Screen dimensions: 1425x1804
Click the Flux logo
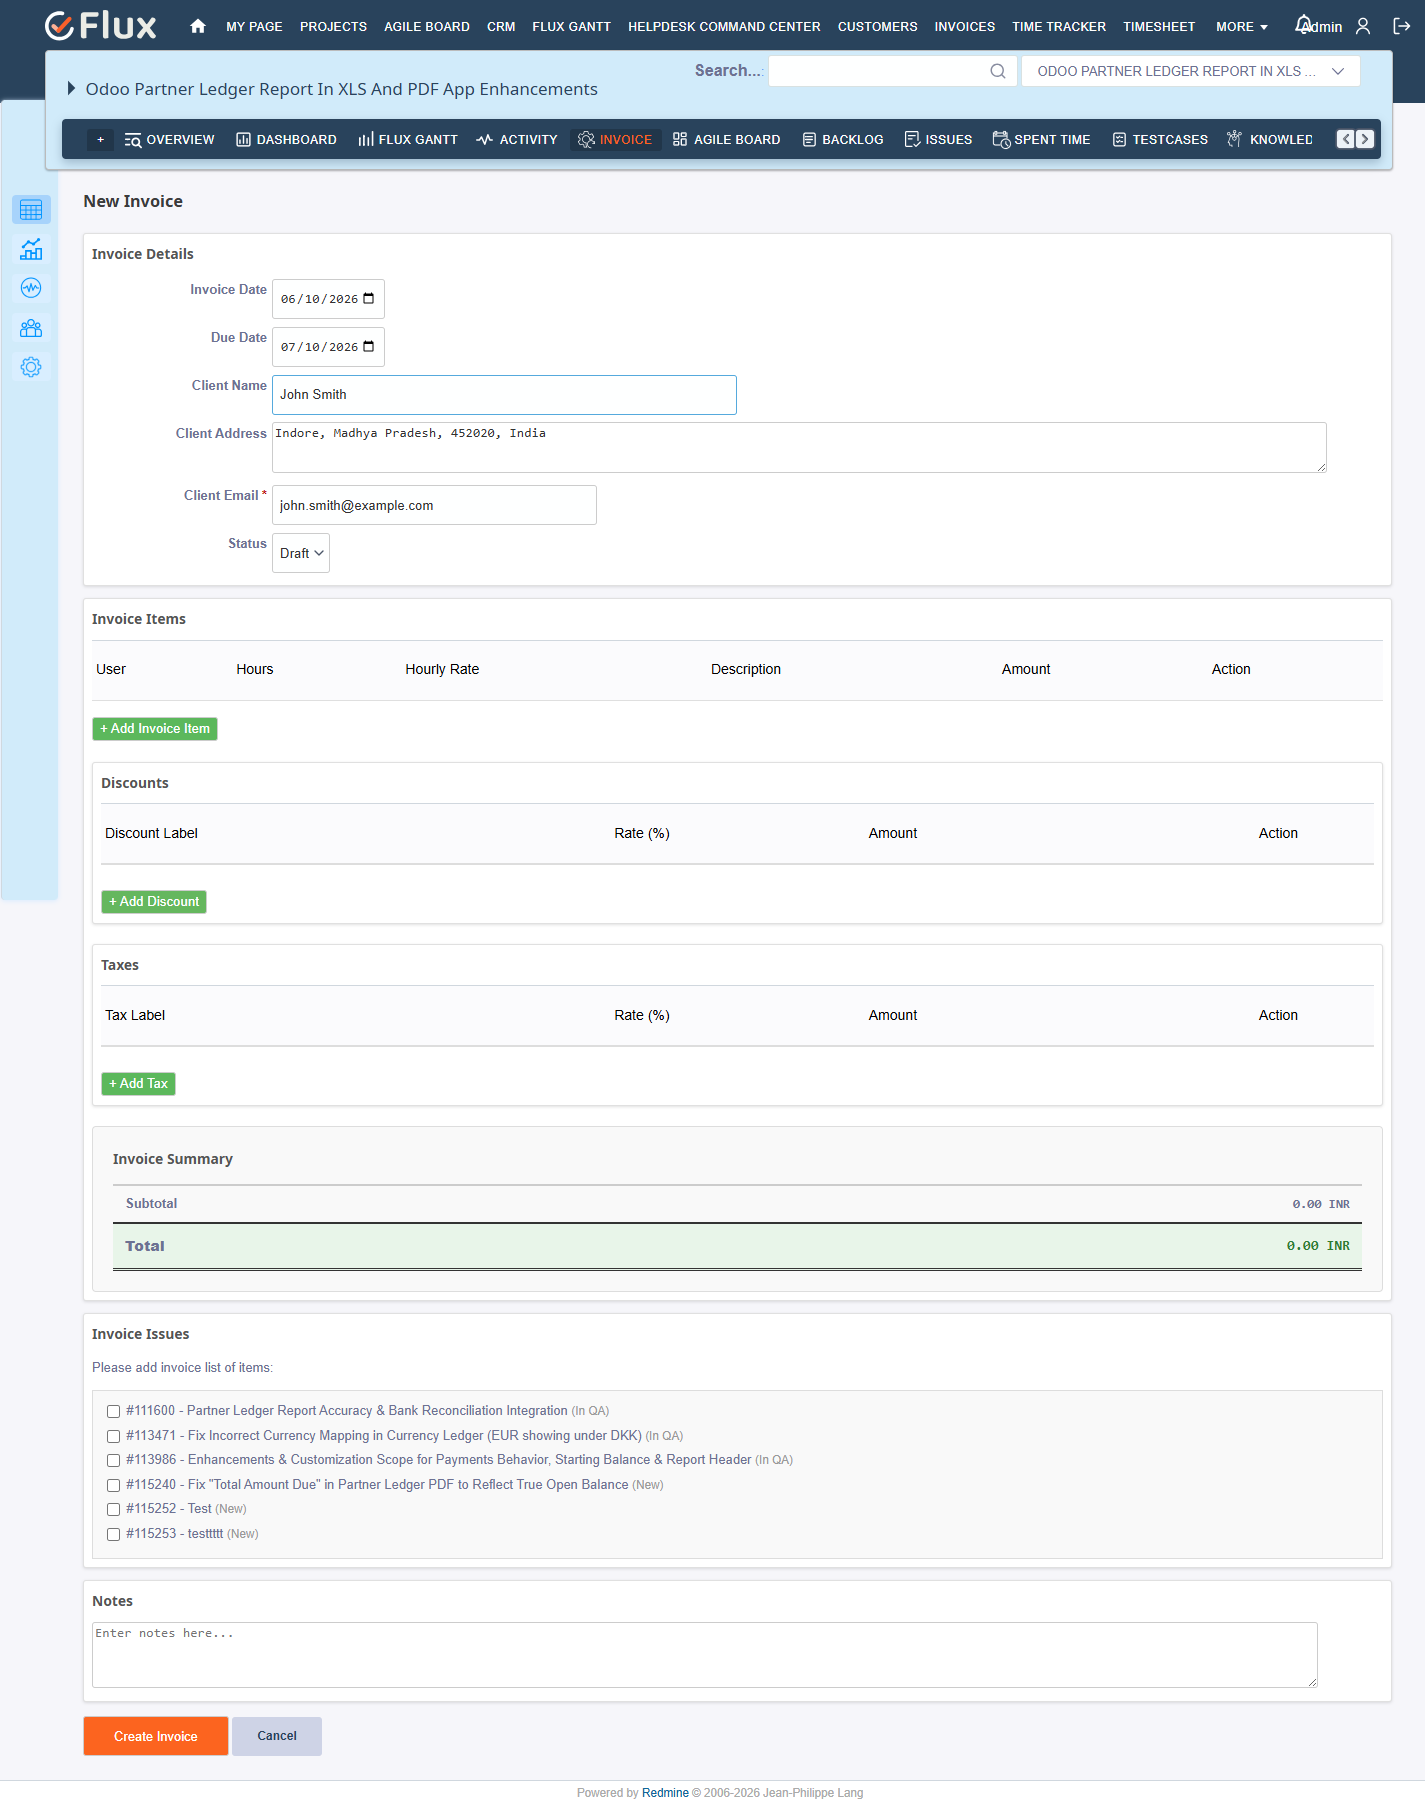(x=101, y=26)
